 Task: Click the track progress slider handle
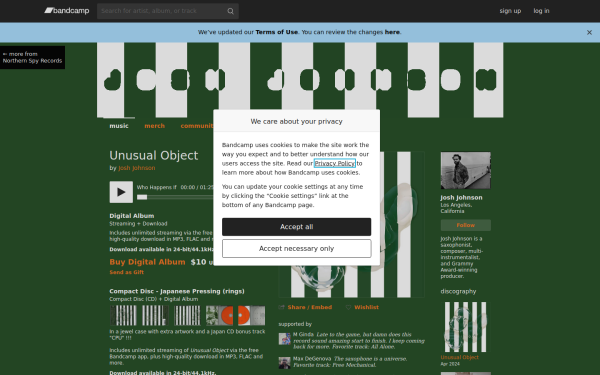coord(142,197)
